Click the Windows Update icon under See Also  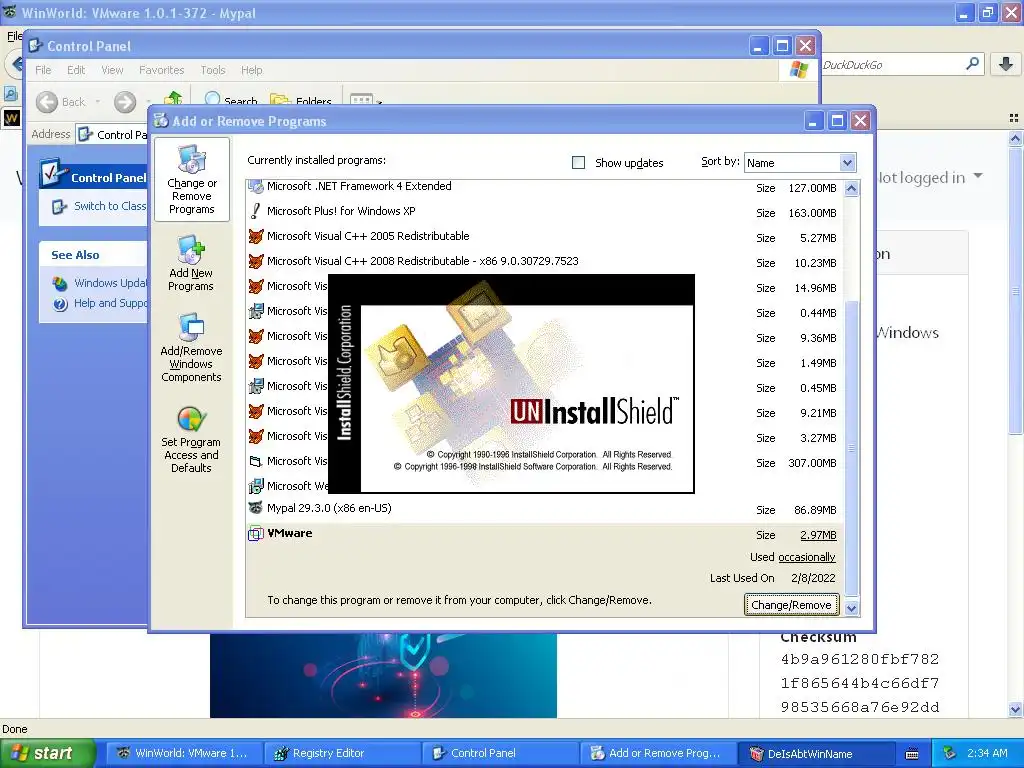click(x=60, y=283)
